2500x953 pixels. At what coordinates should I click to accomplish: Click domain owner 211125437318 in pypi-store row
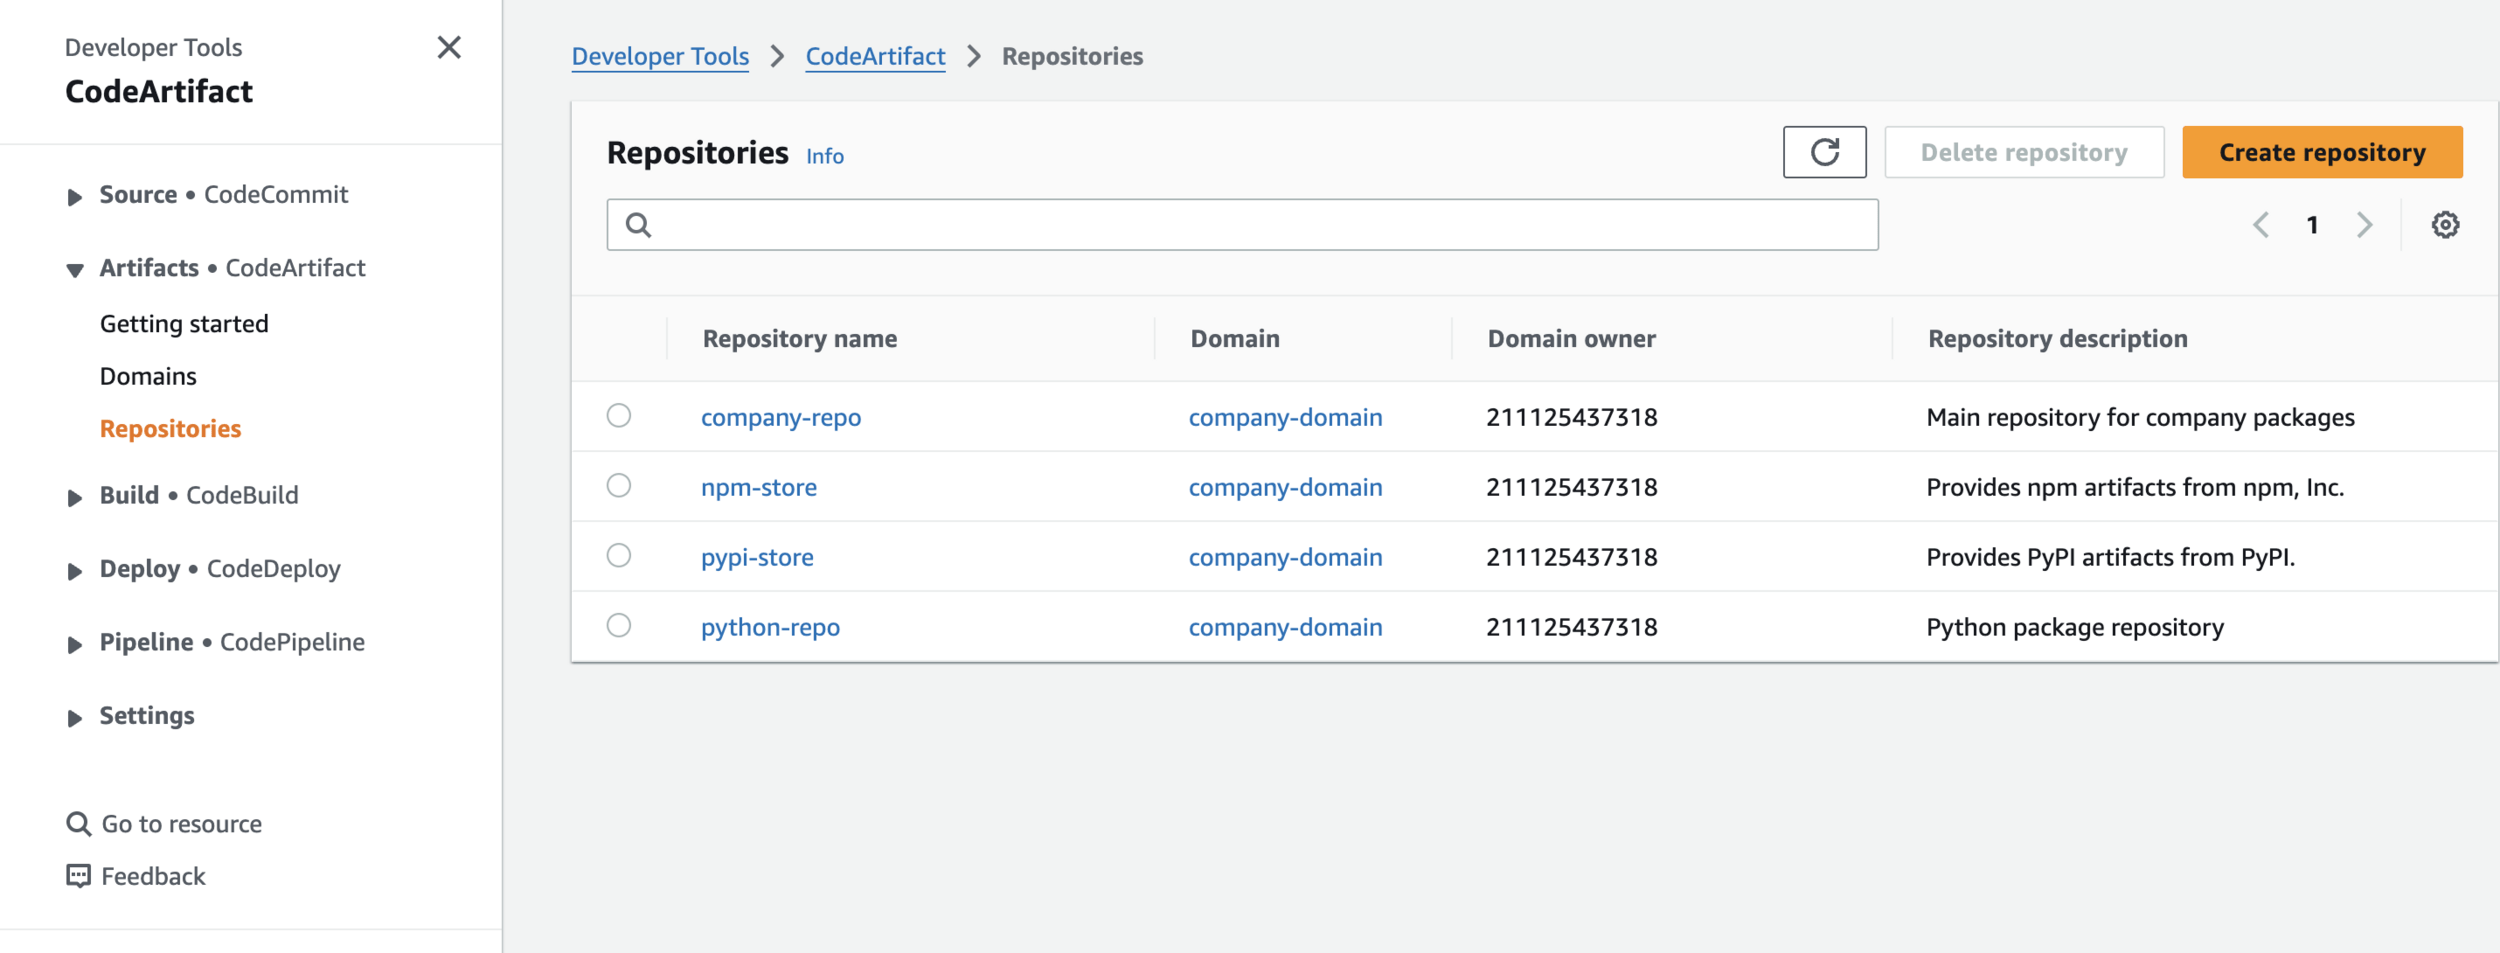[1571, 557]
